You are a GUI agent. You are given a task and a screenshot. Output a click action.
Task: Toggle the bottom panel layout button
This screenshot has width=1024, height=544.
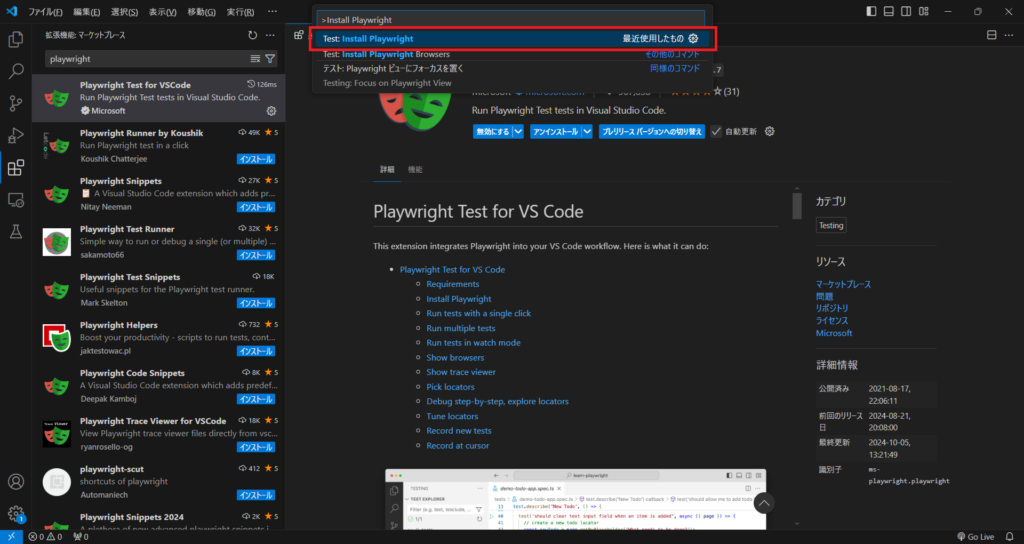[890, 11]
